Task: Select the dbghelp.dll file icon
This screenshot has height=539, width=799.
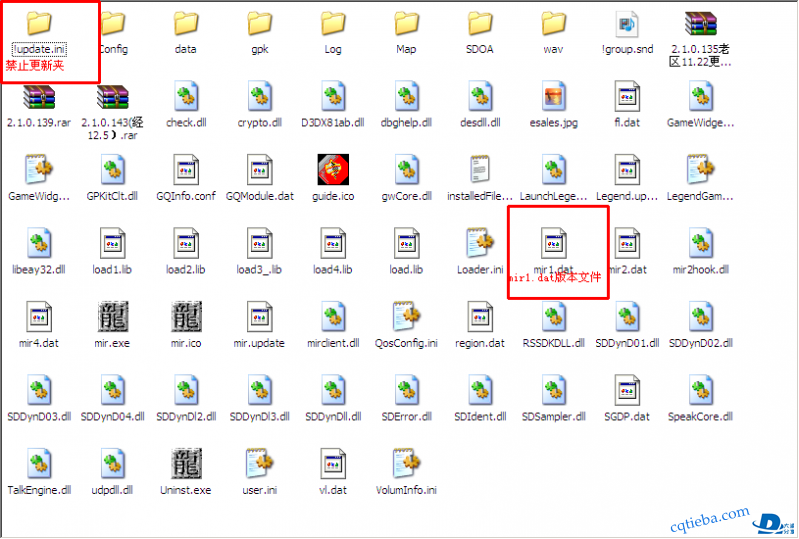Action: point(407,96)
